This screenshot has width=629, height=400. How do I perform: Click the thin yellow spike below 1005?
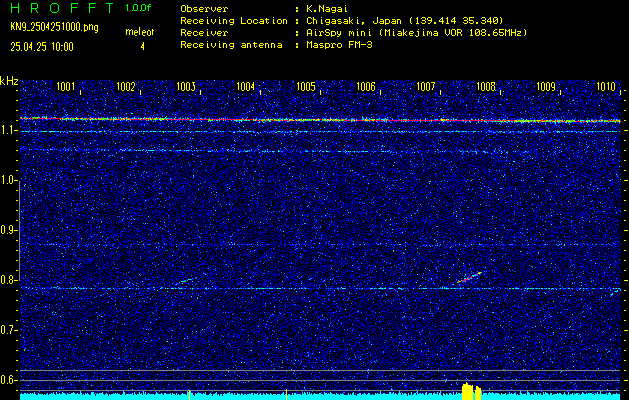pos(286,394)
